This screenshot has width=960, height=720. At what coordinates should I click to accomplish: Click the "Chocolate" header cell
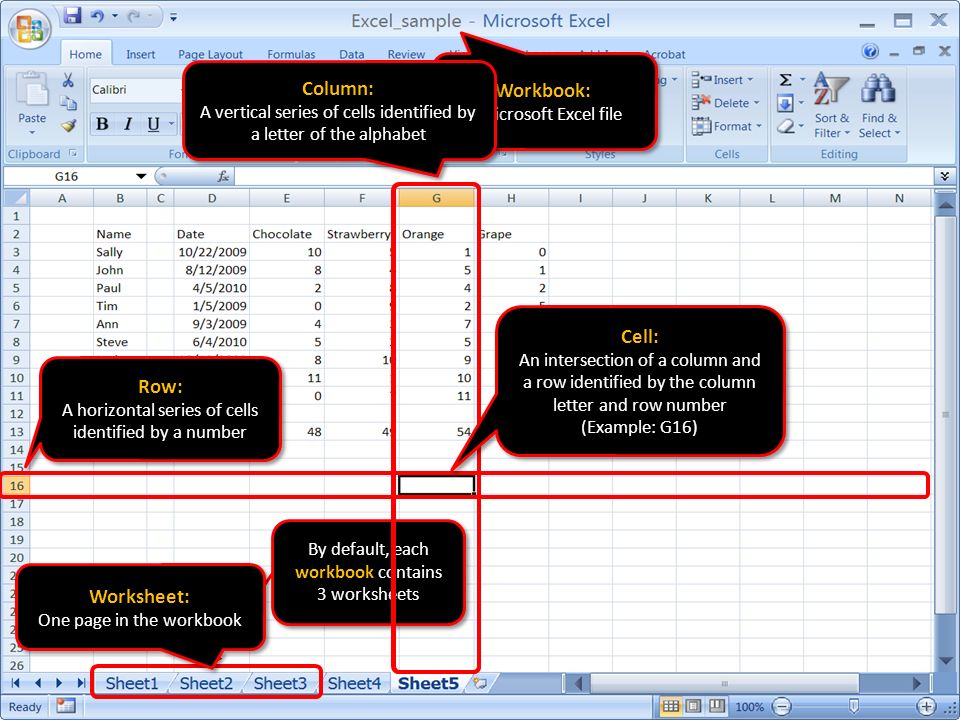tap(287, 234)
